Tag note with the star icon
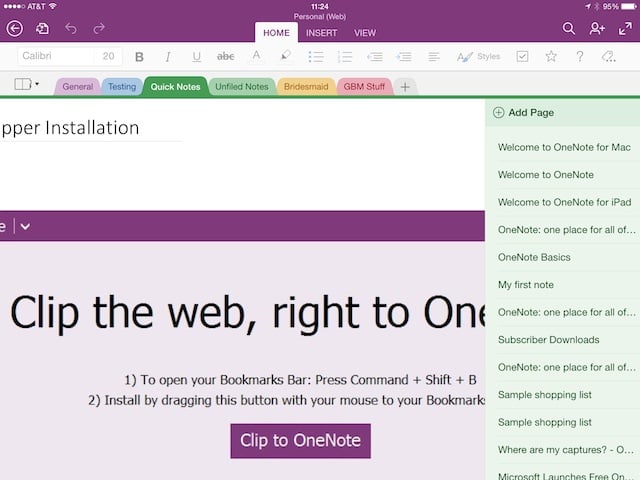This screenshot has height=480, width=640. (551, 56)
